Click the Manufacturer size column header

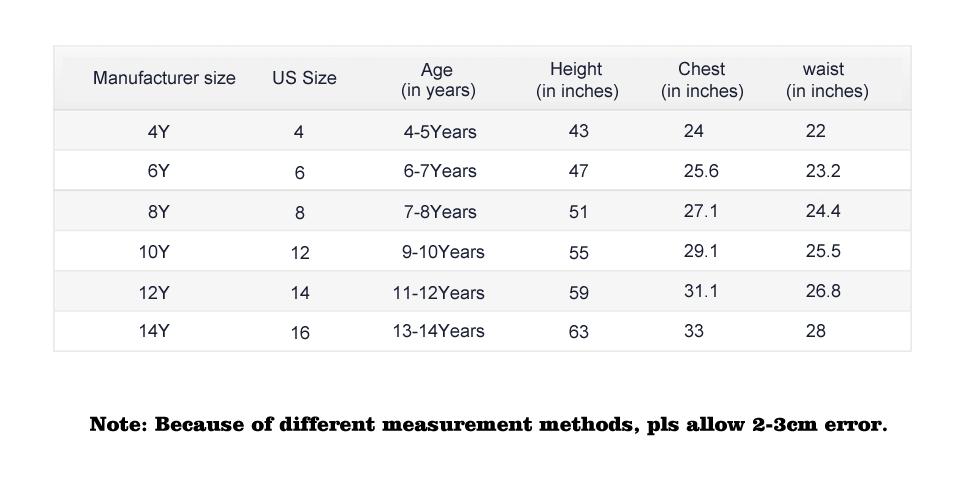tap(164, 78)
